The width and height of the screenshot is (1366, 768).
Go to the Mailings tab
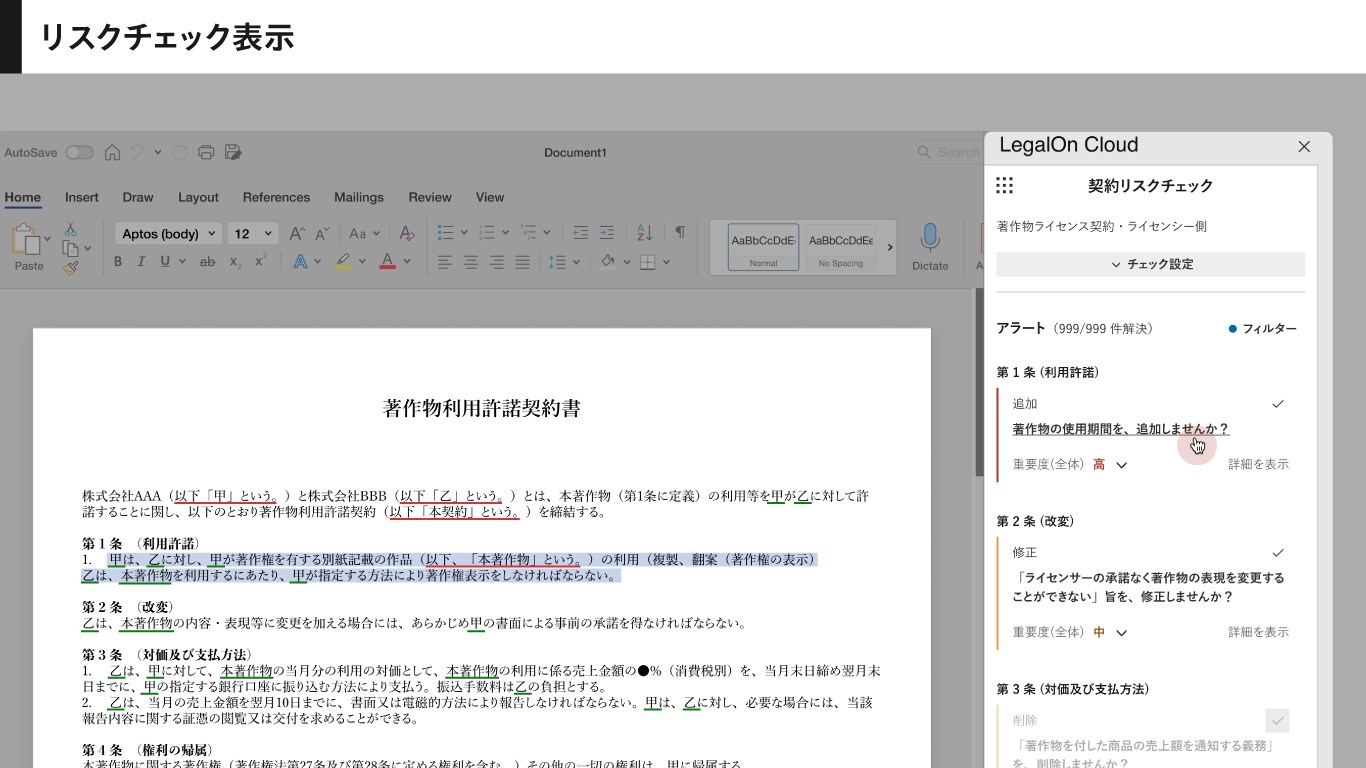pyautogui.click(x=359, y=197)
